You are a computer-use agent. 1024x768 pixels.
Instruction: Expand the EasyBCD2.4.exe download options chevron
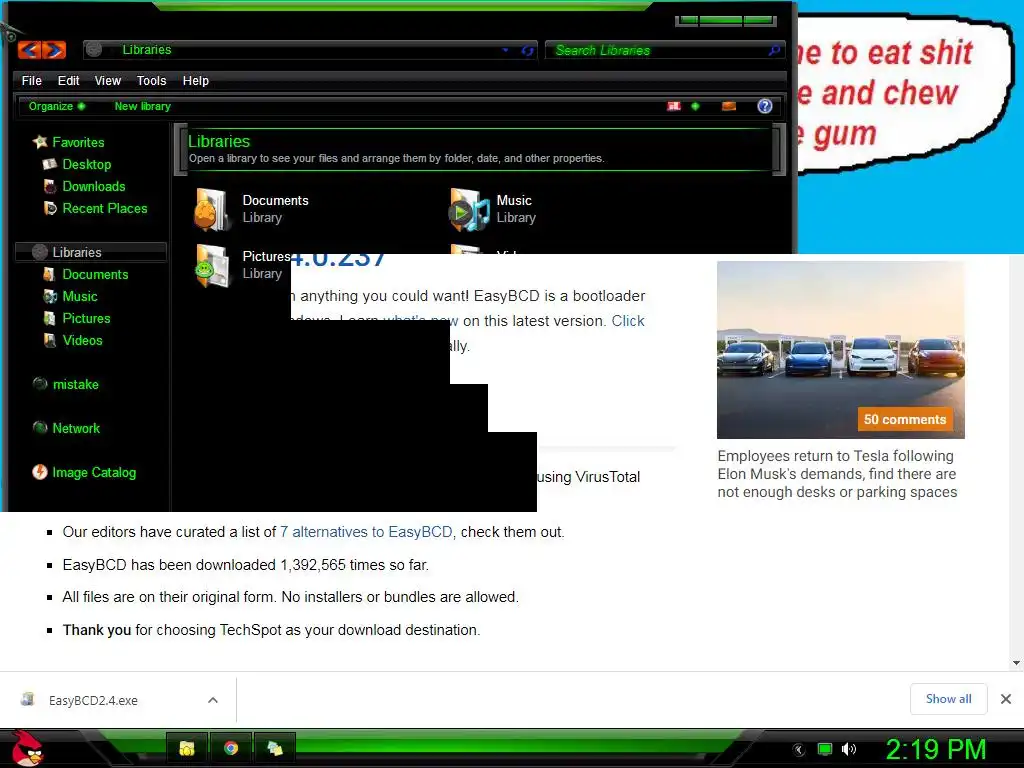(x=212, y=700)
